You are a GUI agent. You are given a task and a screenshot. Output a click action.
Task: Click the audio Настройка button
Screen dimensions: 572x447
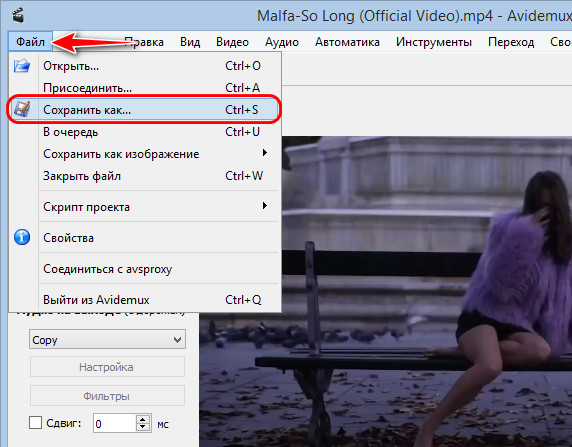tap(107, 367)
